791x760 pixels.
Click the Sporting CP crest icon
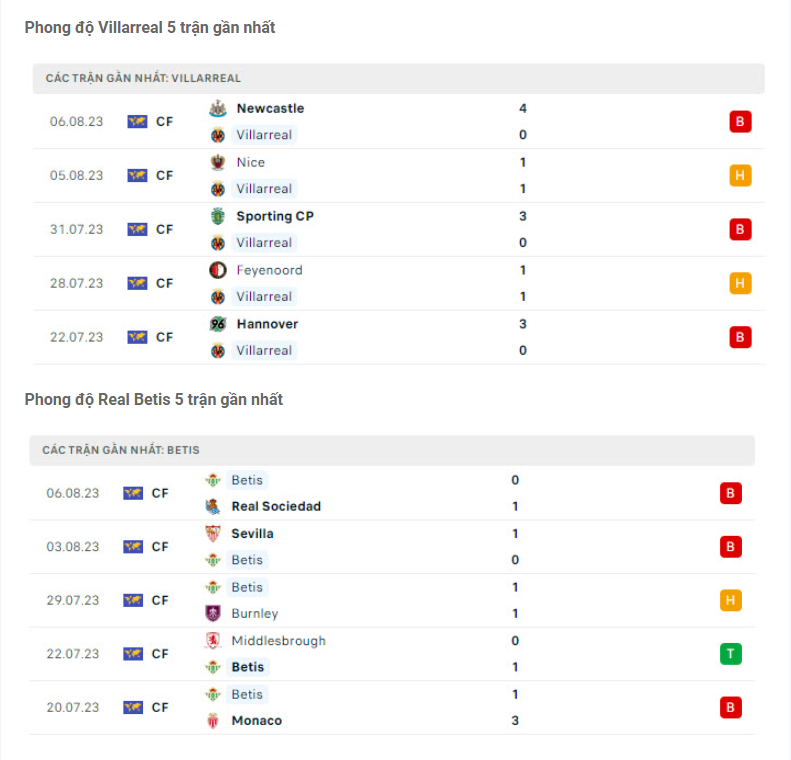(x=218, y=217)
